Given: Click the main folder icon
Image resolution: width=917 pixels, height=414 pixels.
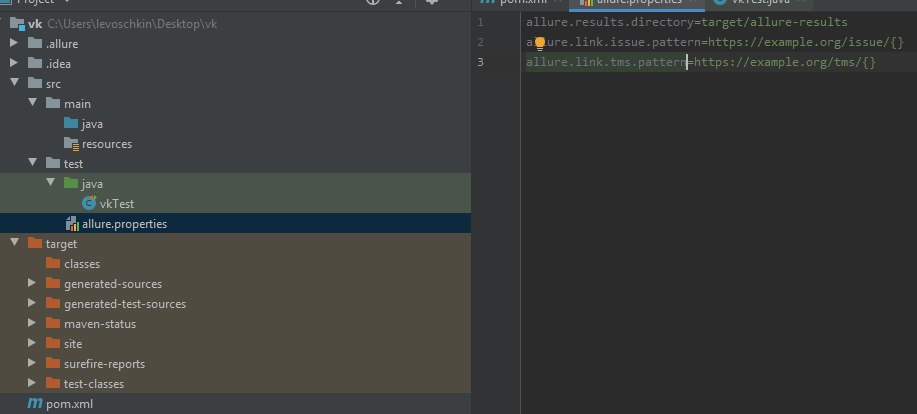Looking at the screenshot, I should tap(53, 103).
